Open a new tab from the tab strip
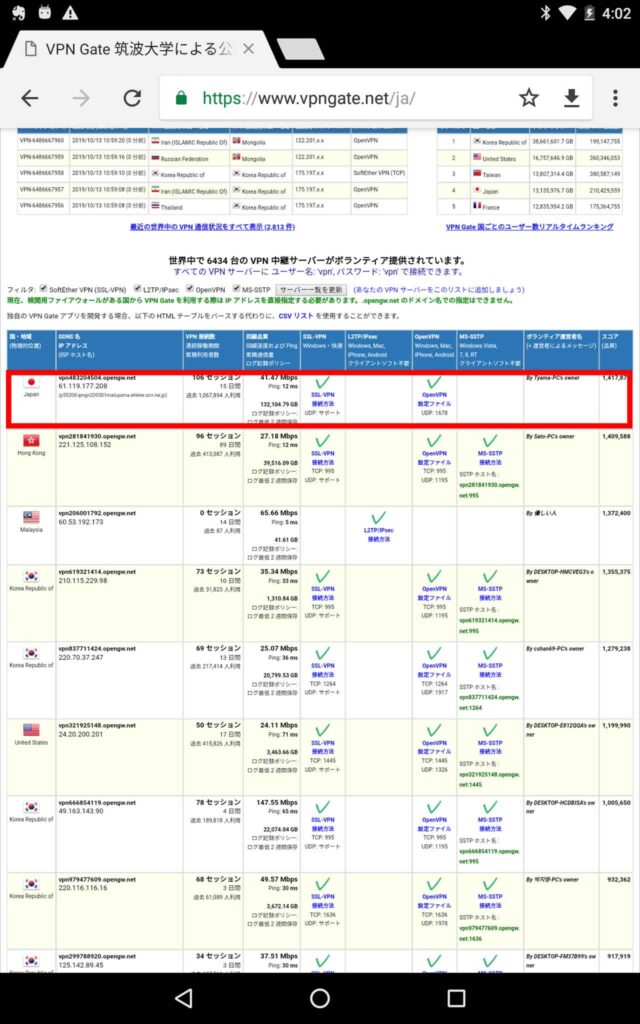 click(x=299, y=48)
